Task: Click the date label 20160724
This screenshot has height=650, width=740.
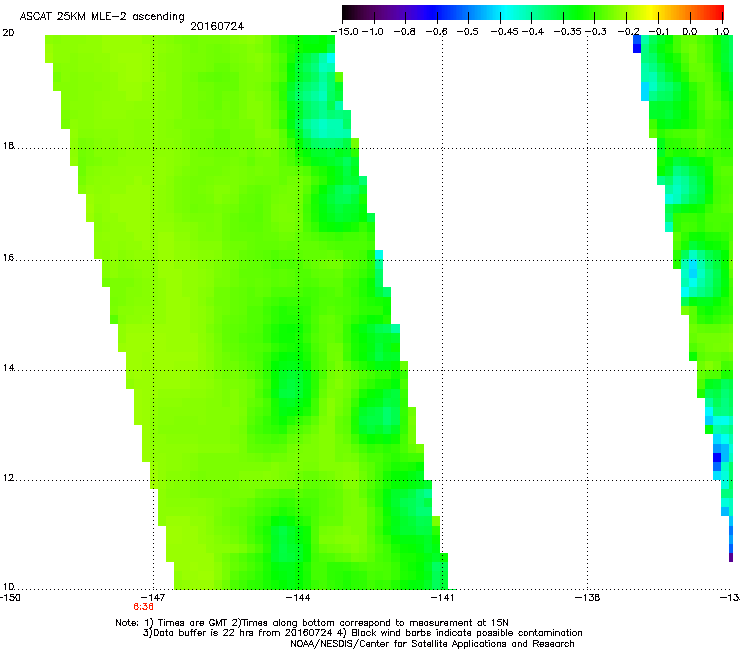Action: point(217,26)
